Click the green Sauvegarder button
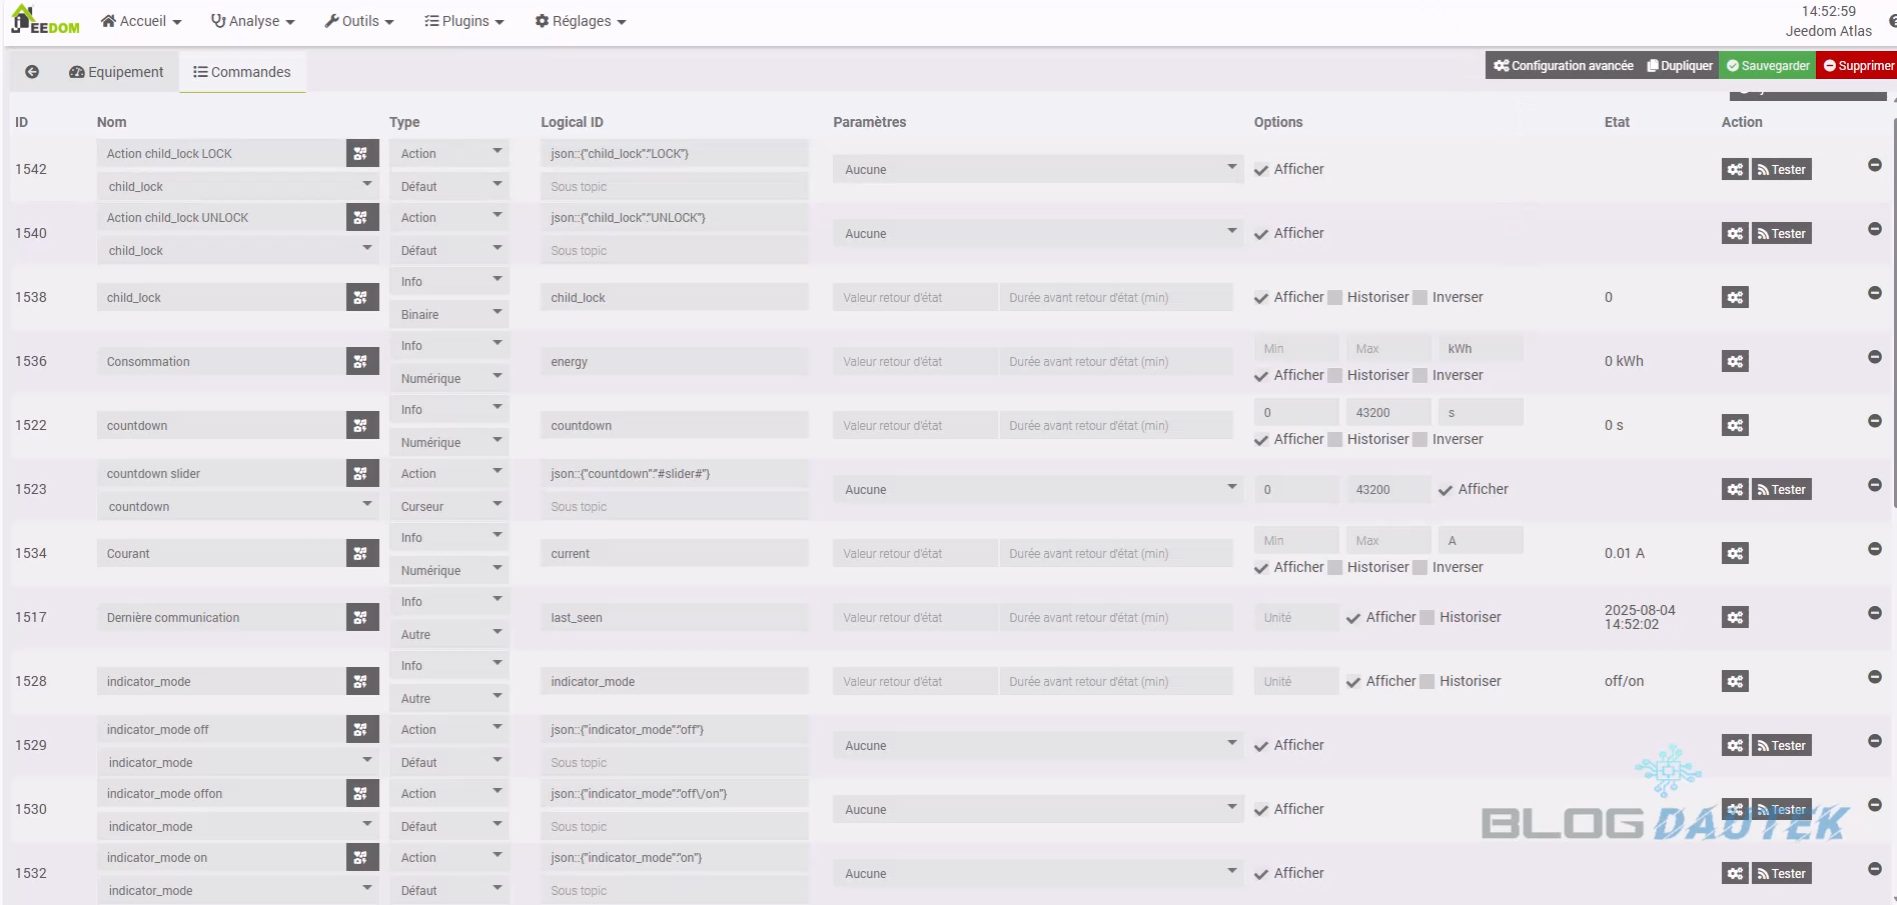This screenshot has width=1897, height=905. point(1767,66)
